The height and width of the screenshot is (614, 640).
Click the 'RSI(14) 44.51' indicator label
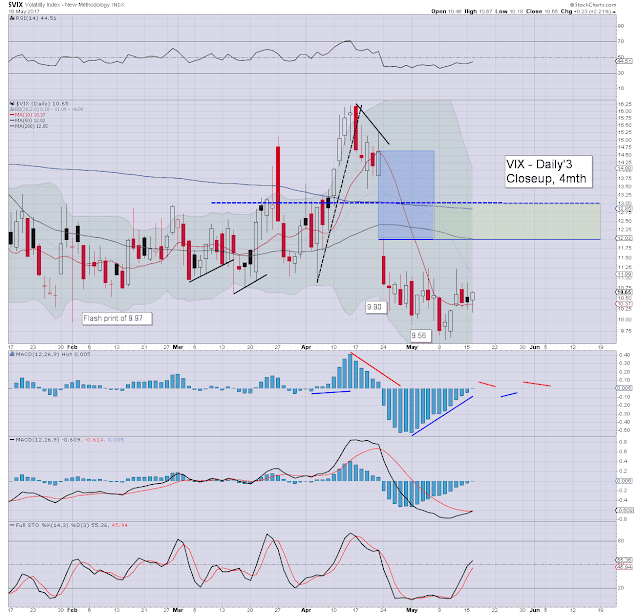click(33, 18)
